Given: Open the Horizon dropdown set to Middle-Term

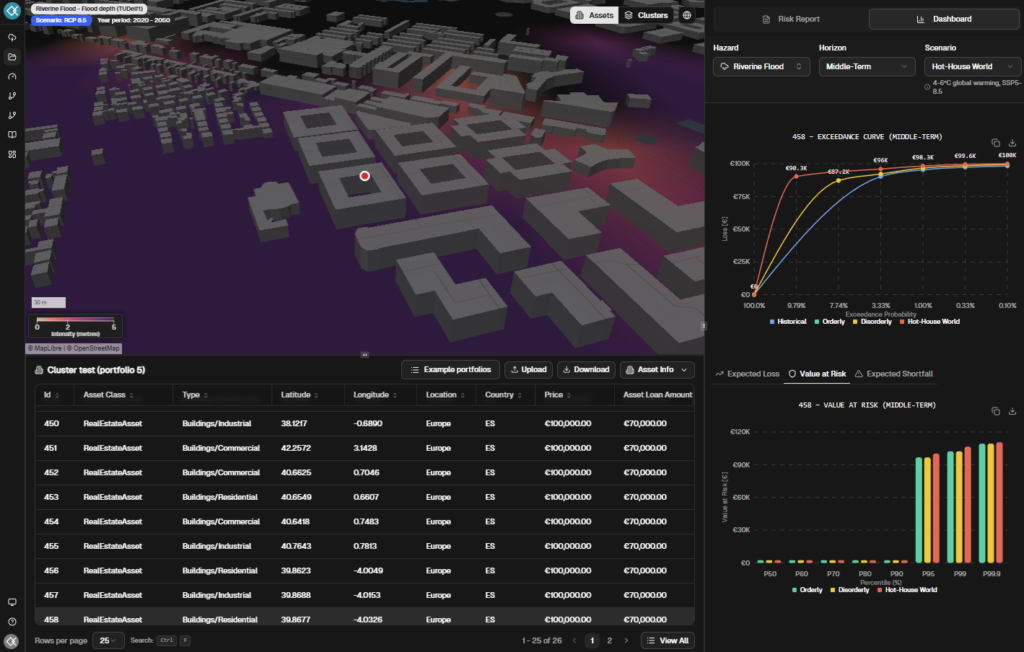Looking at the screenshot, I should [x=866, y=66].
